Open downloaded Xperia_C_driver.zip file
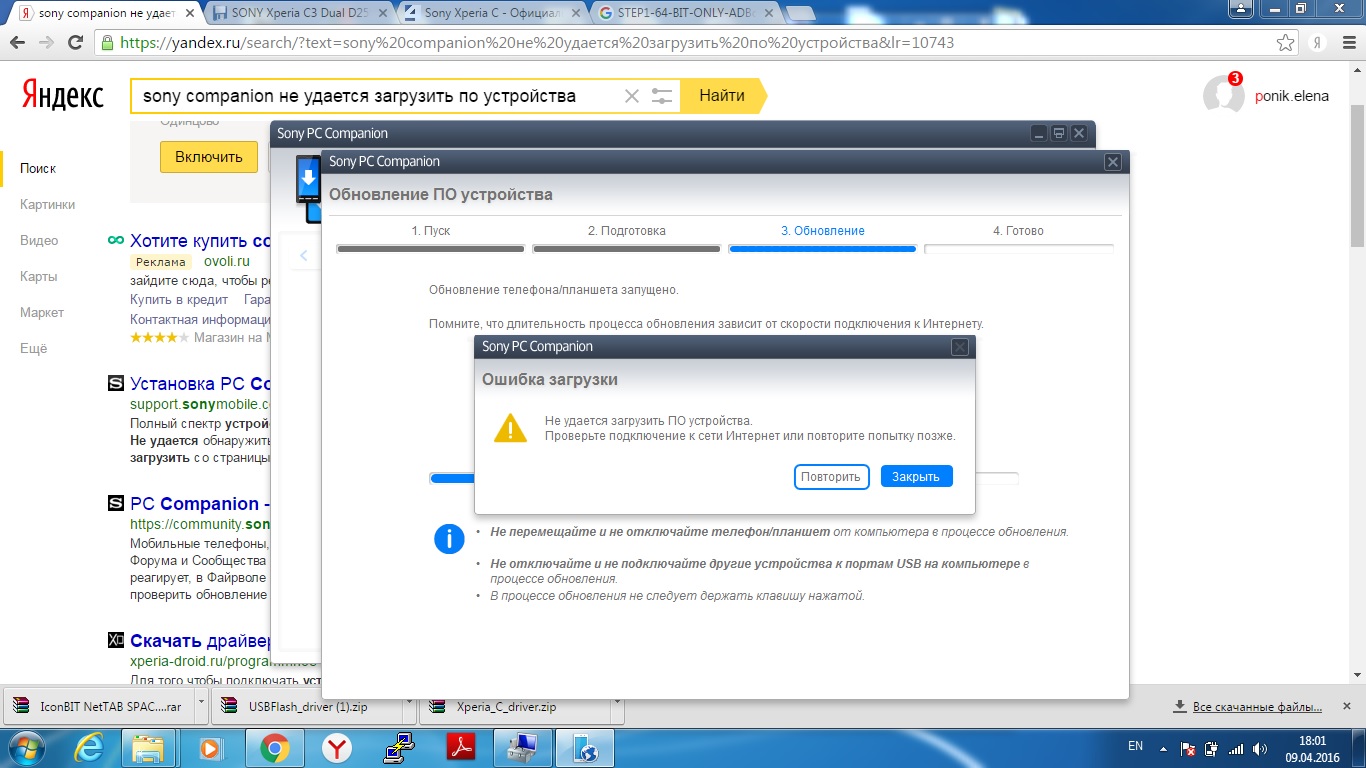The width and height of the screenshot is (1366, 768). point(516,706)
